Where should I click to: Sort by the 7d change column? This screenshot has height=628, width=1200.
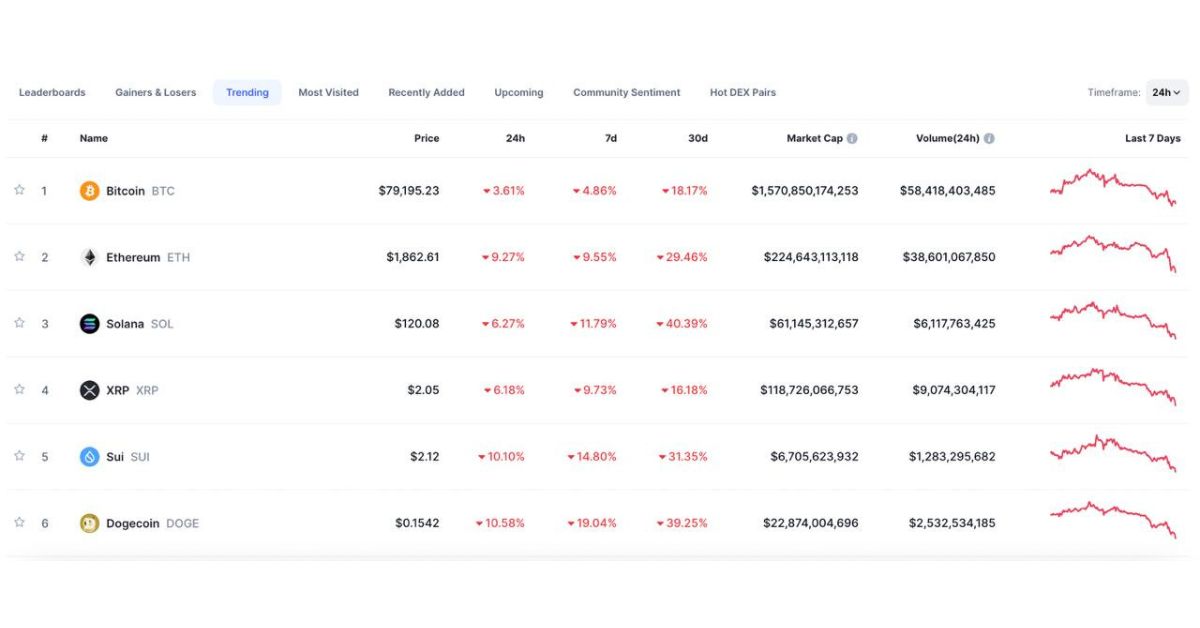pyautogui.click(x=610, y=139)
